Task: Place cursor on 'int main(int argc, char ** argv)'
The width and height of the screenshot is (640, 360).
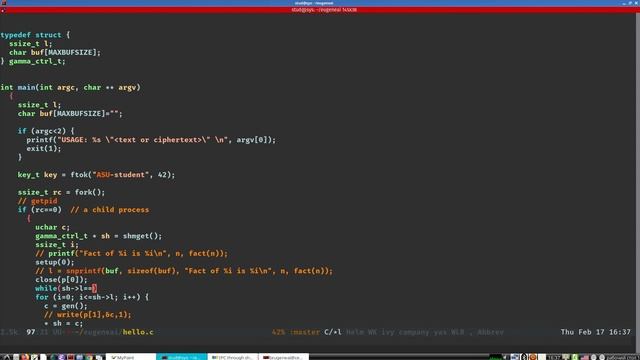Action: [70, 87]
